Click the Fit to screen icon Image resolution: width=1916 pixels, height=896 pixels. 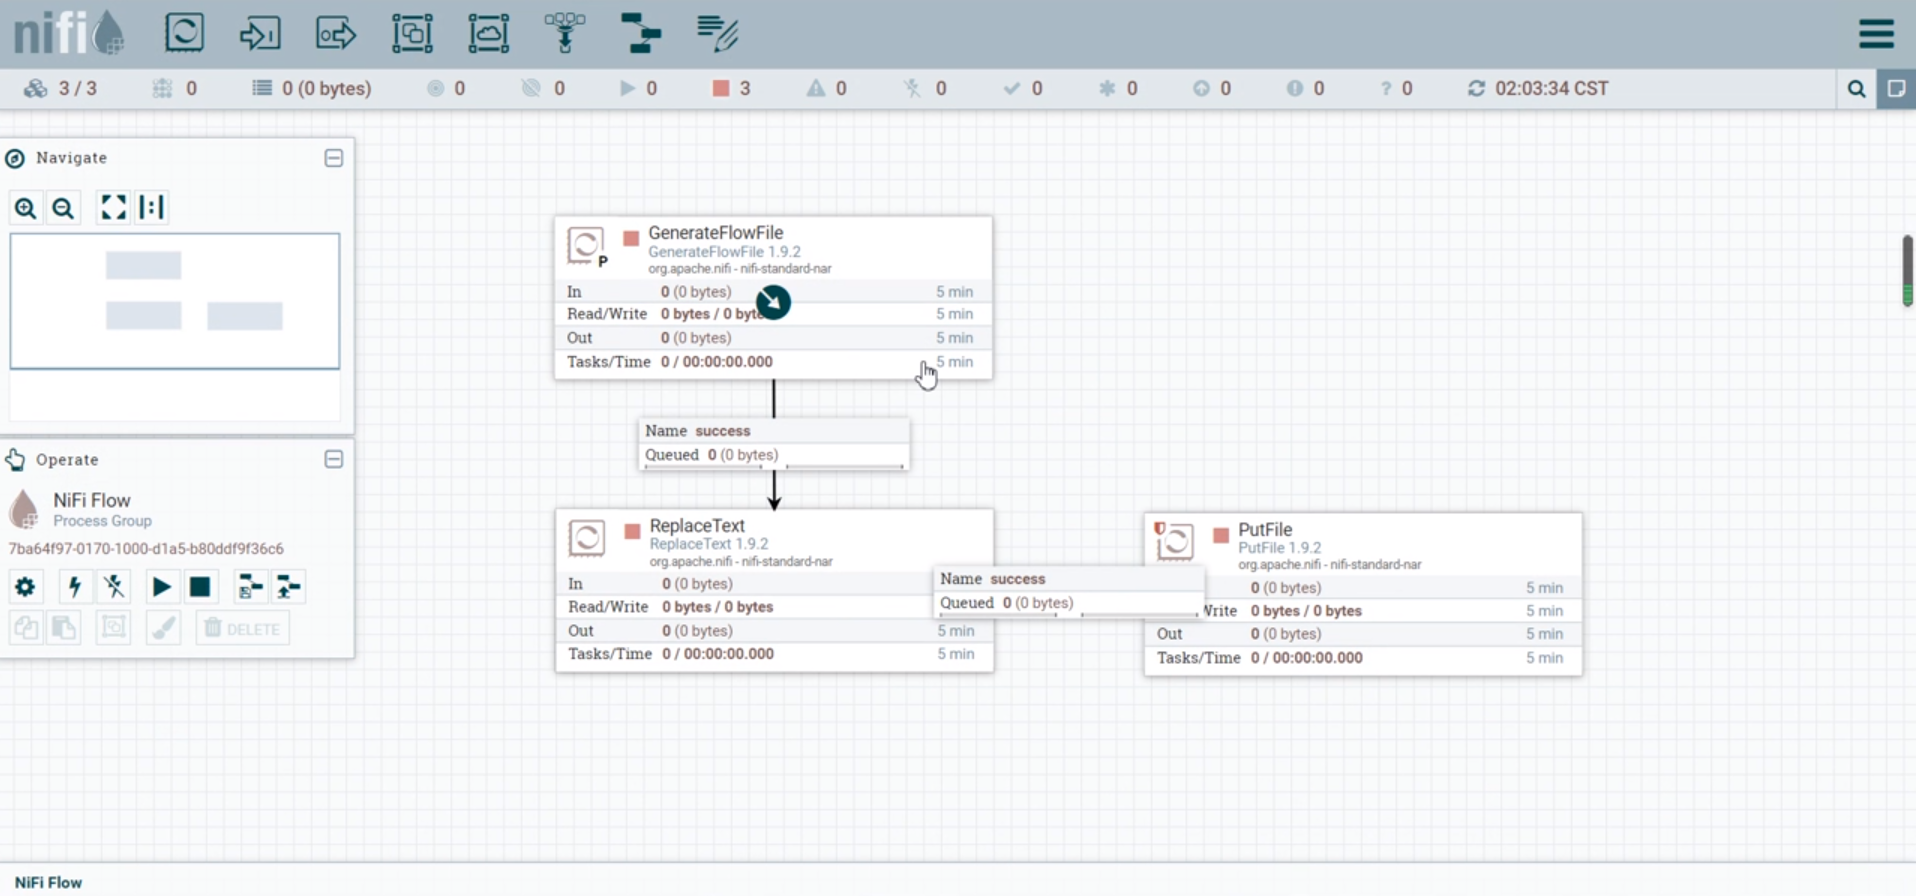(x=113, y=207)
